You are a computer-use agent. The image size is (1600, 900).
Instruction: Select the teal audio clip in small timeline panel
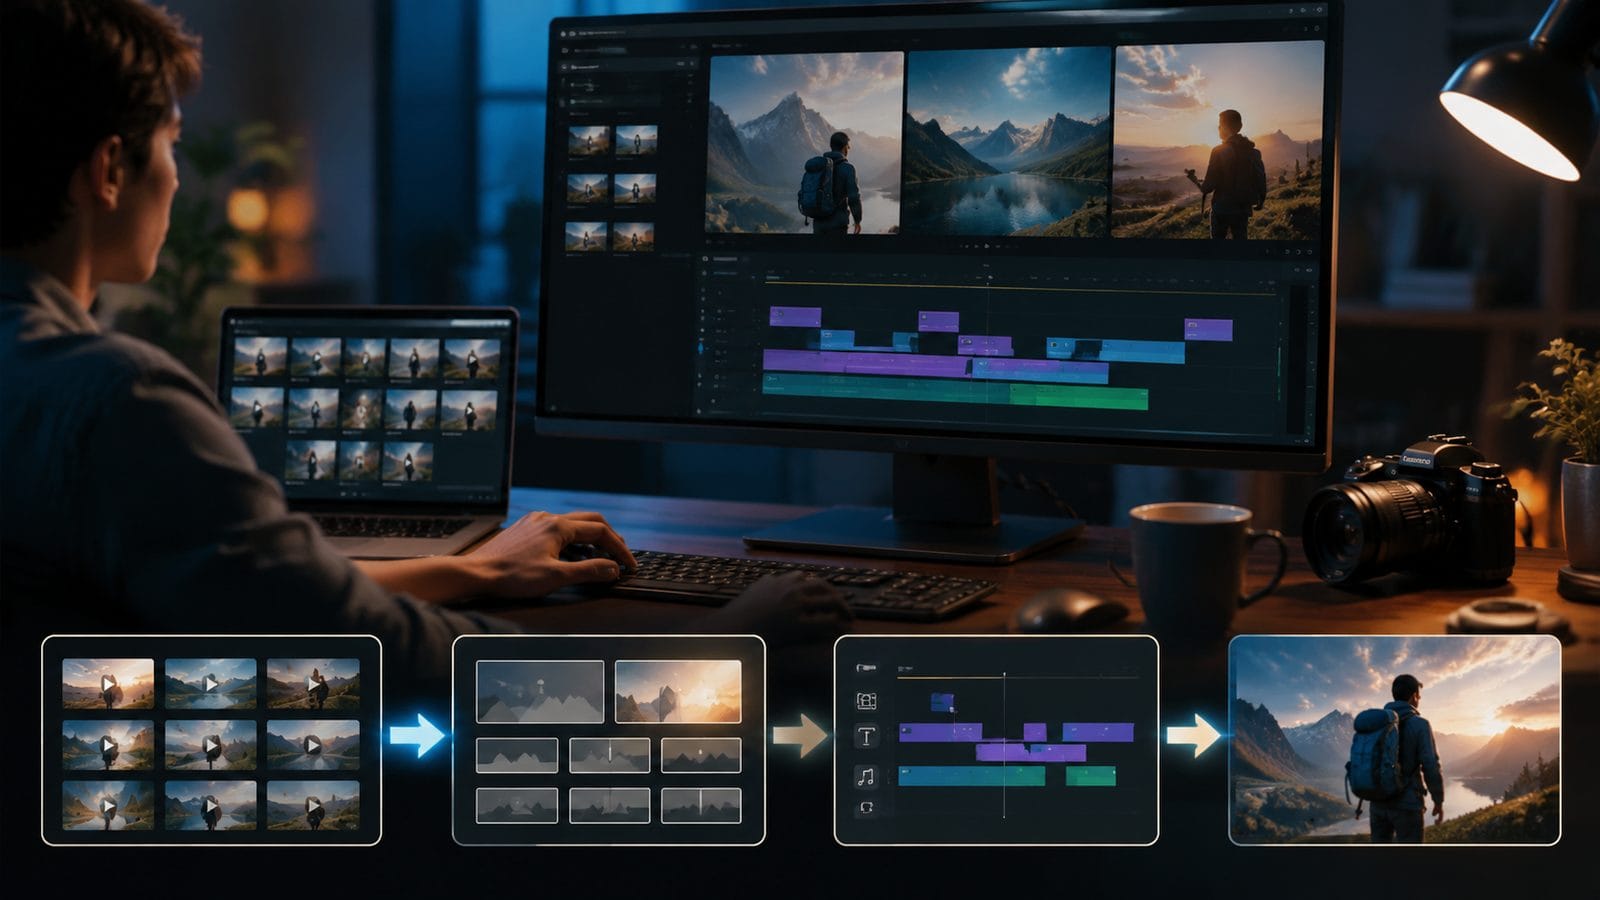pos(972,775)
